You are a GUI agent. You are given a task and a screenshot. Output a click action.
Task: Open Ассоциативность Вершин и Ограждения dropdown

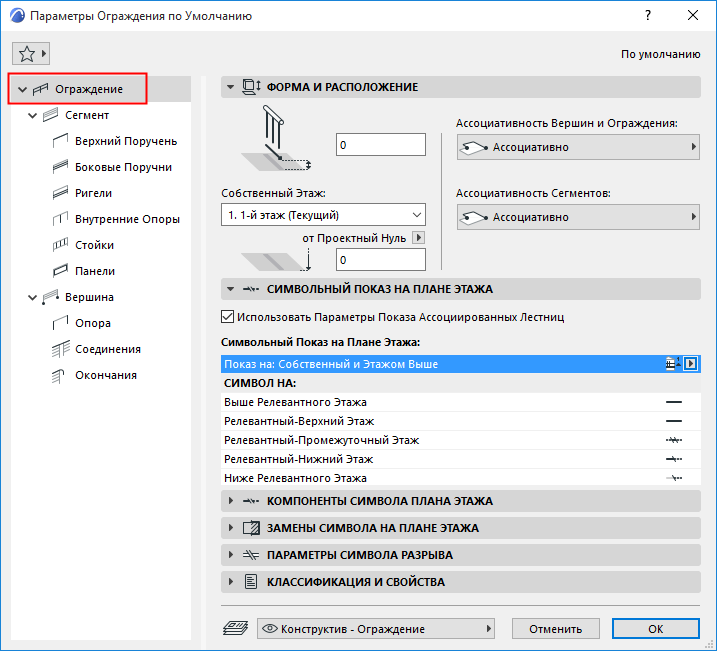point(578,147)
